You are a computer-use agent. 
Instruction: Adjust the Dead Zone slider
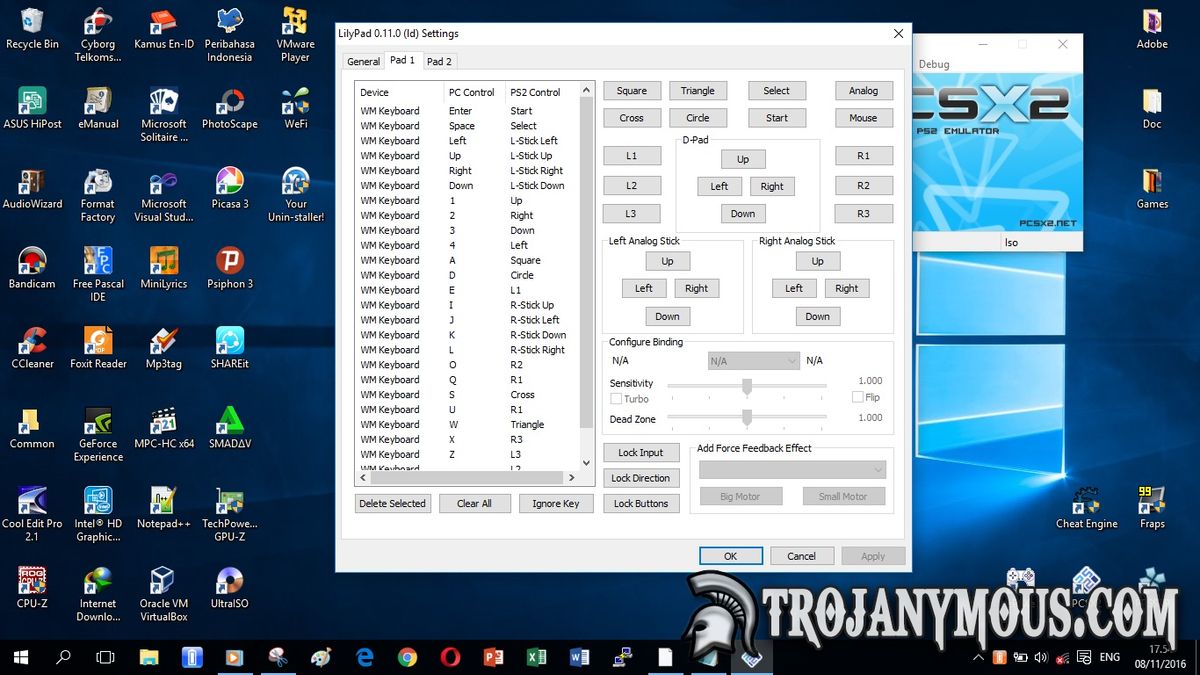(747, 419)
